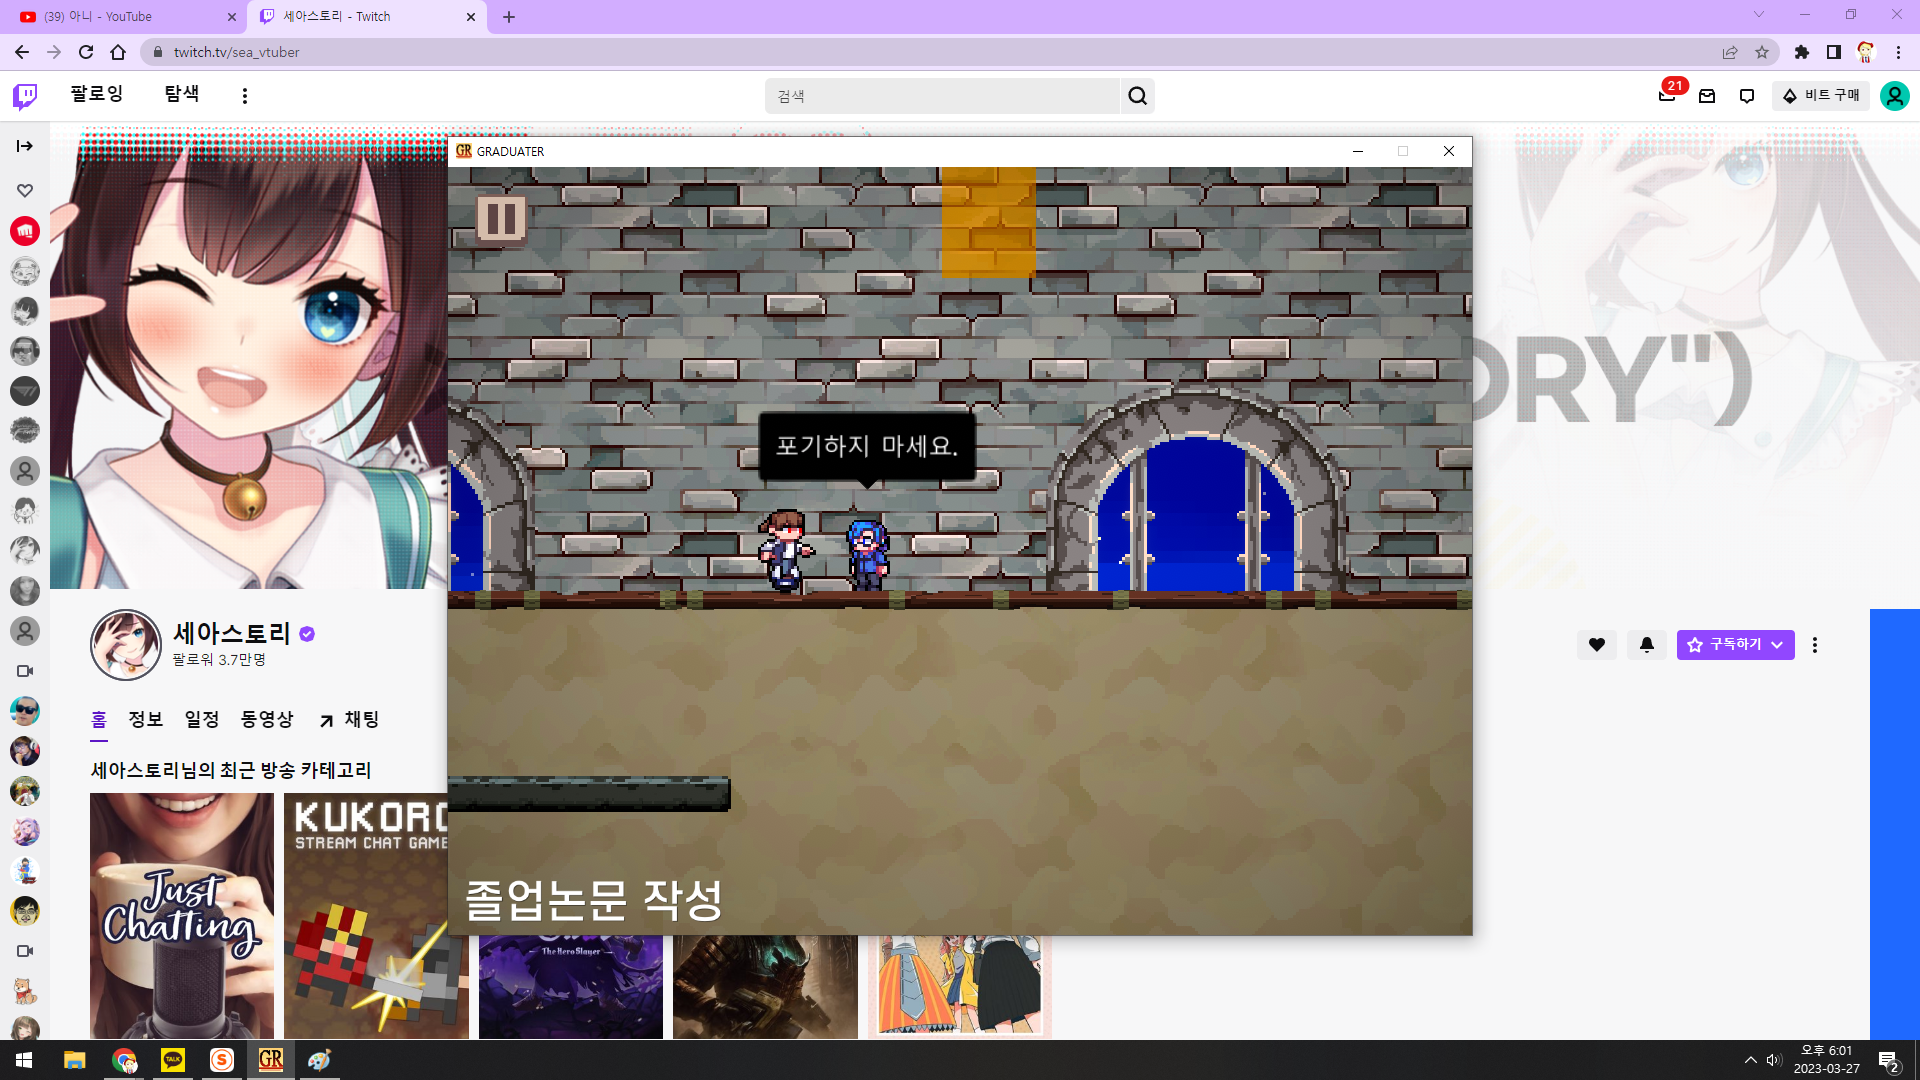Click the browser home button
1920x1080 pixels.
[x=118, y=52]
